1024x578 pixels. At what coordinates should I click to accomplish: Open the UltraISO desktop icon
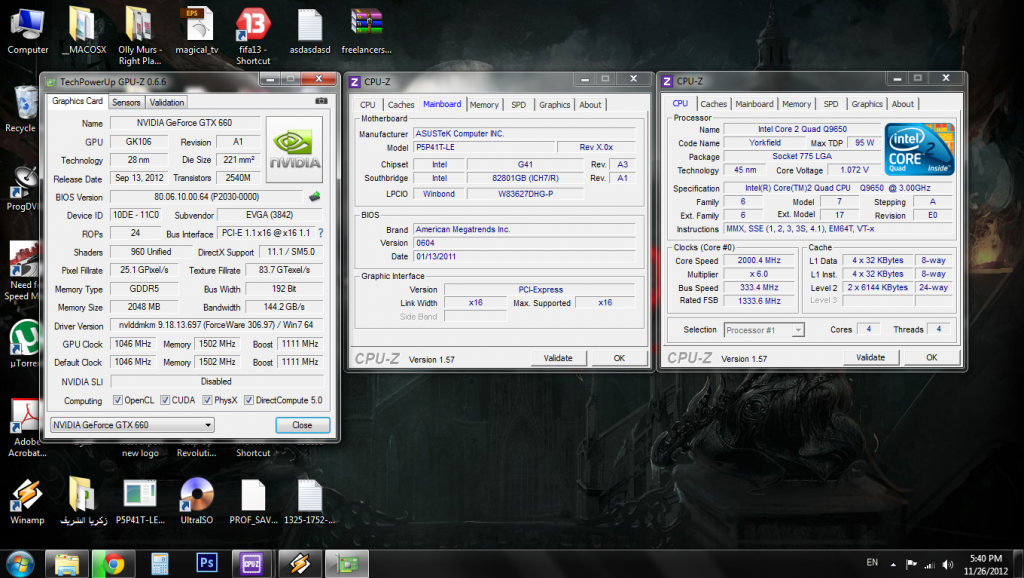click(x=197, y=496)
